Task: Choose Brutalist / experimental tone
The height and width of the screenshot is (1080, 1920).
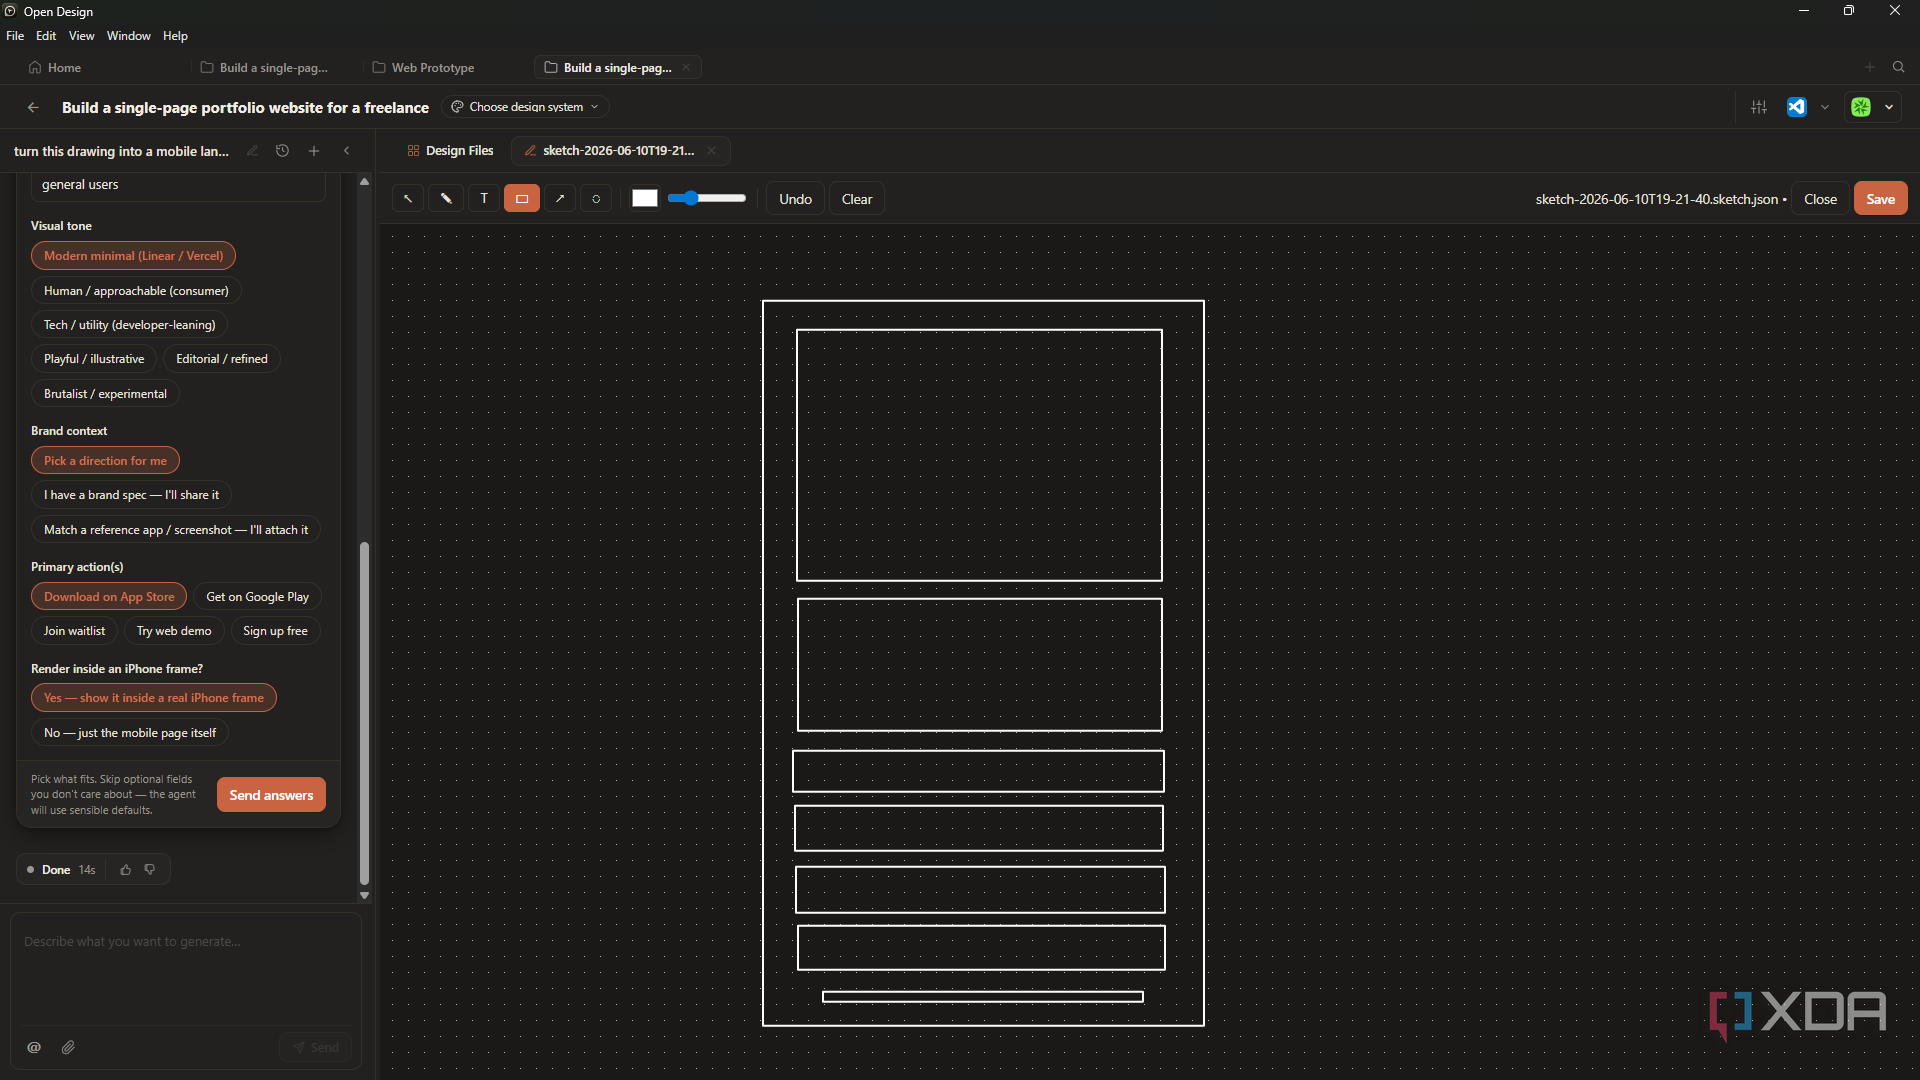Action: coord(105,394)
